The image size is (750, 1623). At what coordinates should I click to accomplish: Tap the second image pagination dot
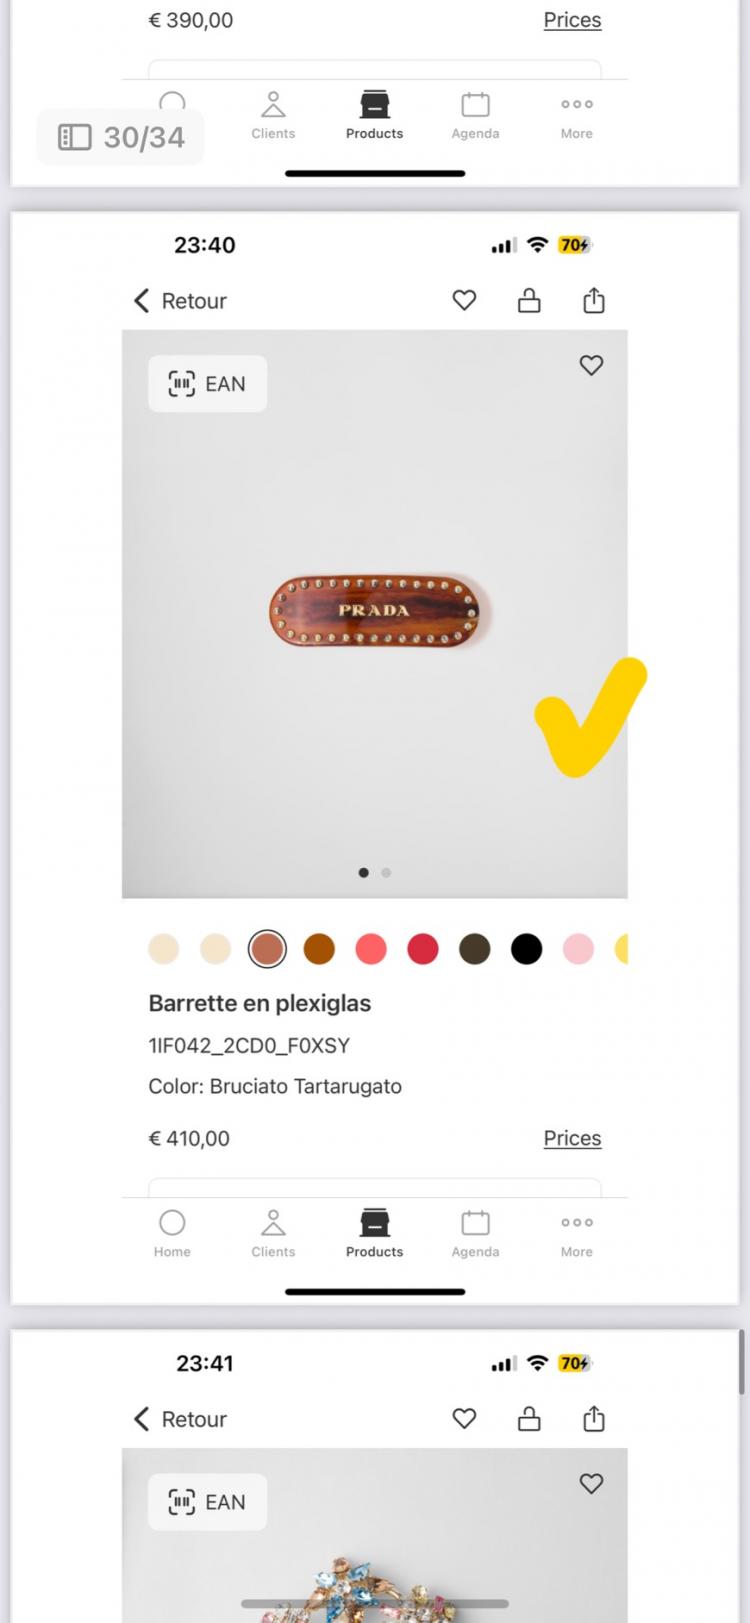[x=386, y=873]
